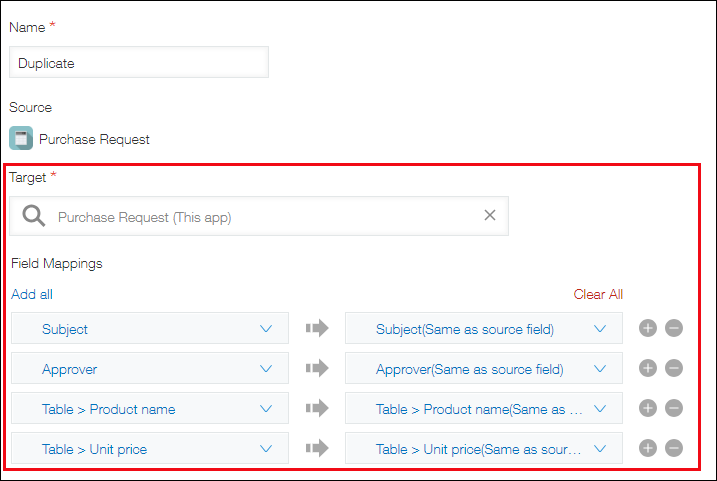Remove the Table > Unit price row
The image size is (717, 481).
tap(674, 448)
